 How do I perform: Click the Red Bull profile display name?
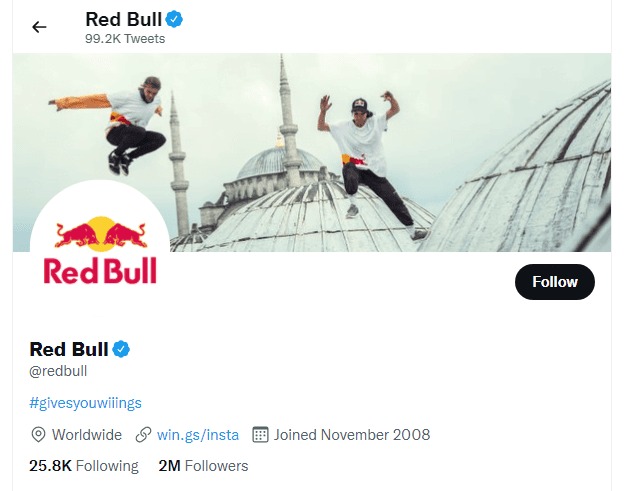point(68,349)
